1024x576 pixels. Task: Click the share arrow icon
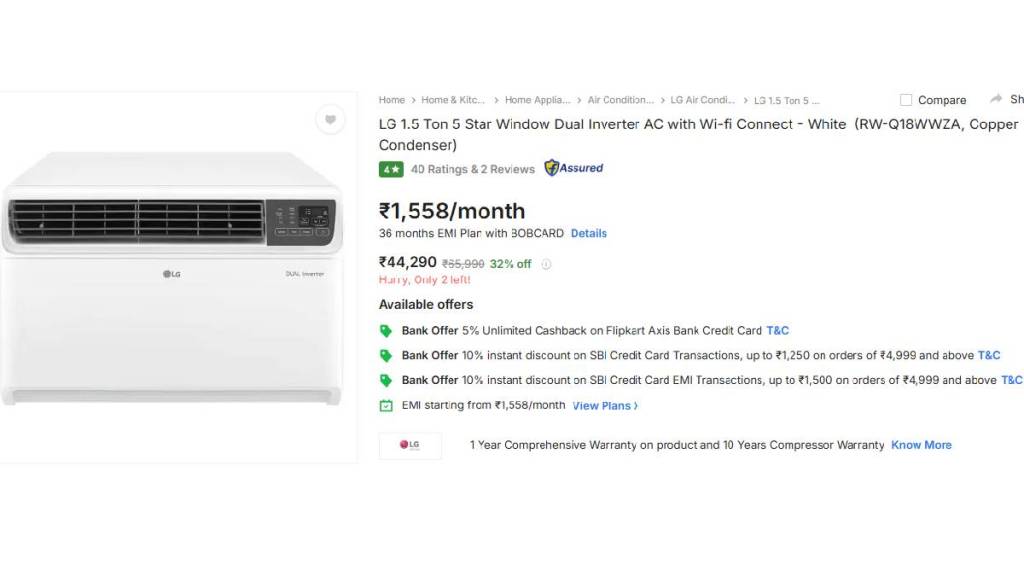(x=996, y=99)
